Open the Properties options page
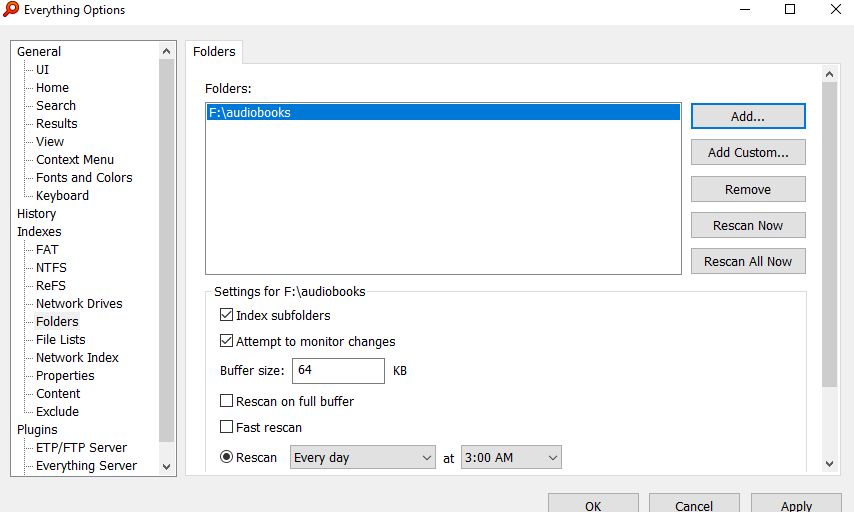Screen dimensions: 854x512 click(65, 375)
